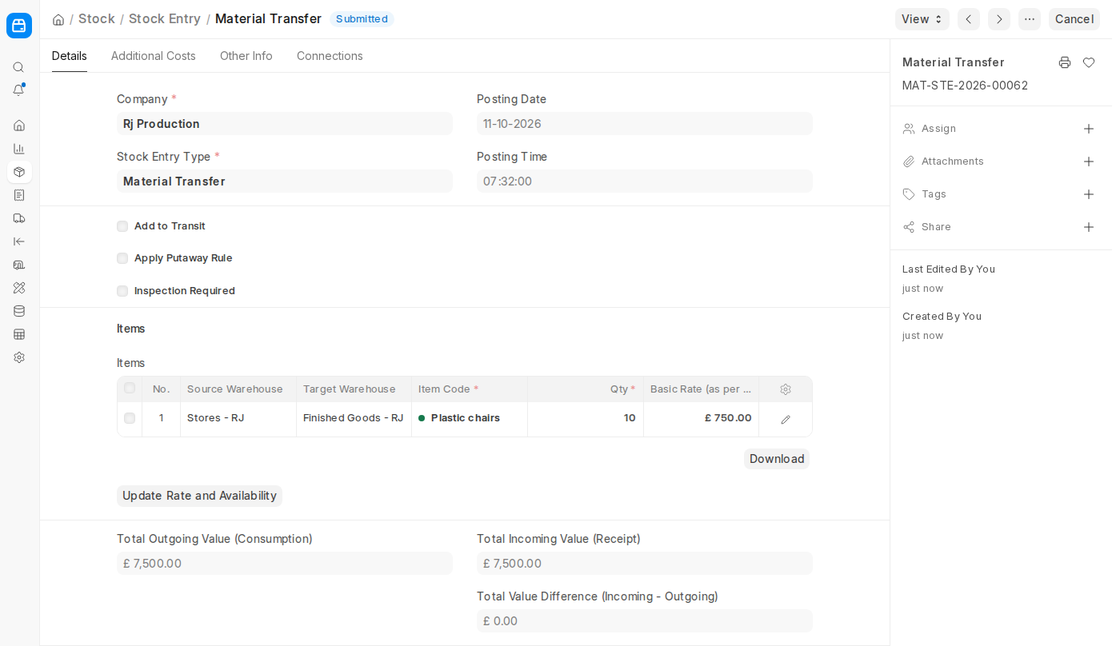This screenshot has width=1120, height=646.
Task: Toggle the Add to Transit checkbox
Action: point(122,226)
